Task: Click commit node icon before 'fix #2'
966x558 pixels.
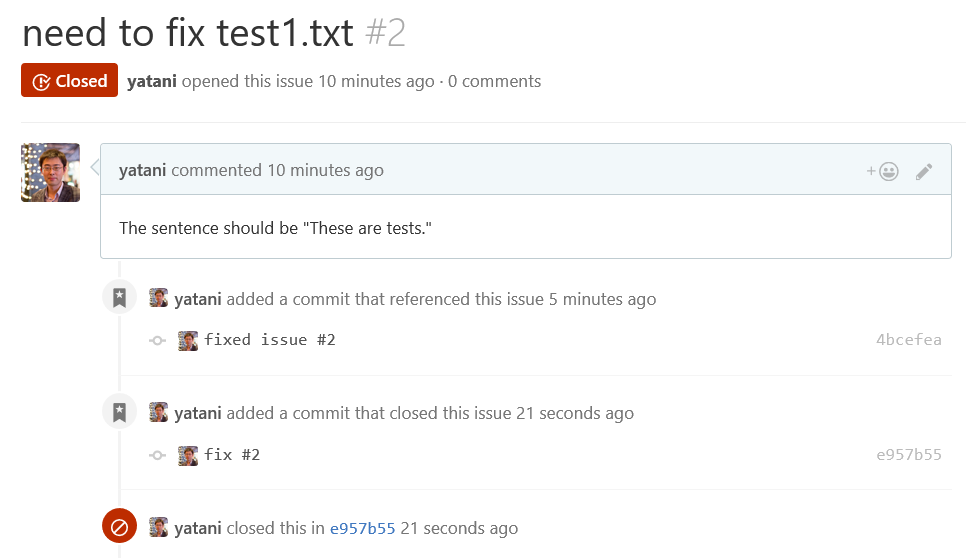Action: coord(158,455)
